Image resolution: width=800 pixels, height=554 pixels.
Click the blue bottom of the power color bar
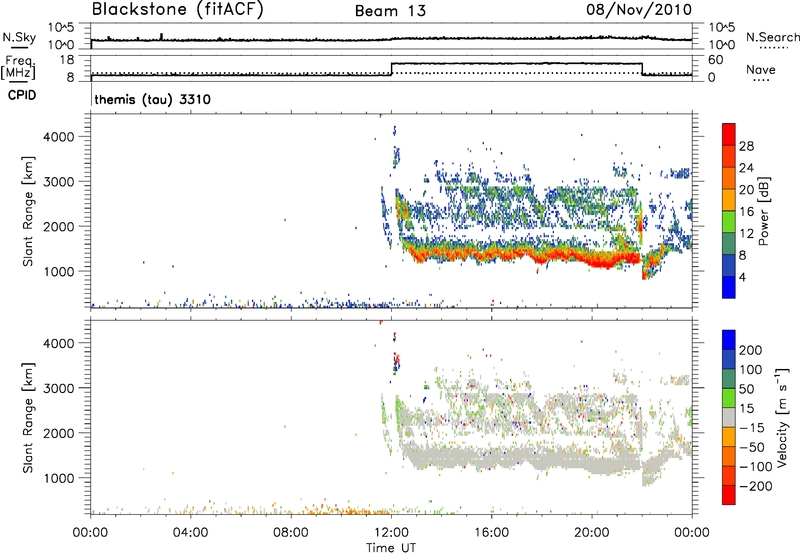pos(729,287)
